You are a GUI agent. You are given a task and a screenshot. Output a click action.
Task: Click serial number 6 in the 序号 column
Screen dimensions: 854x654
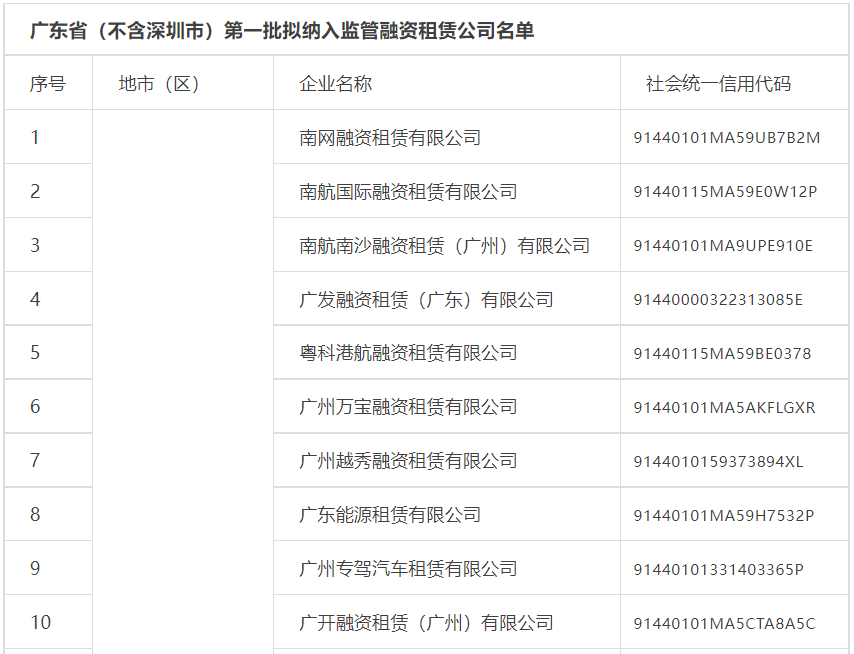click(35, 406)
